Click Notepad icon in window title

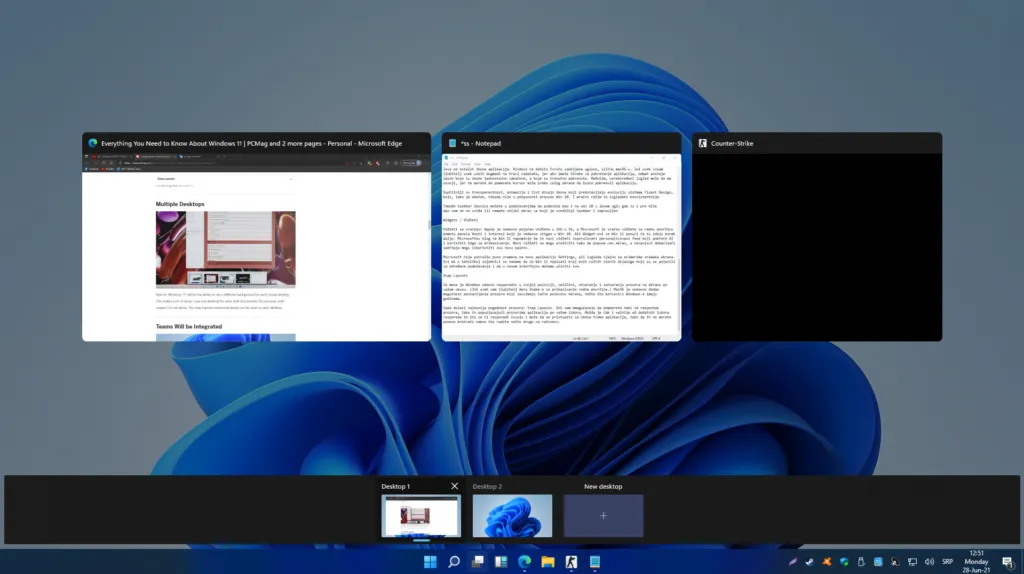pos(452,143)
